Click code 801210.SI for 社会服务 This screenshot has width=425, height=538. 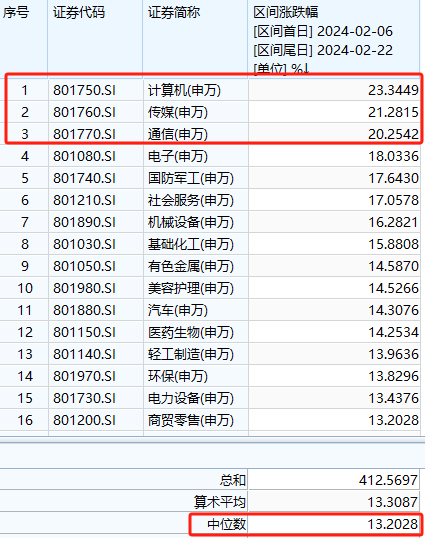pos(84,200)
